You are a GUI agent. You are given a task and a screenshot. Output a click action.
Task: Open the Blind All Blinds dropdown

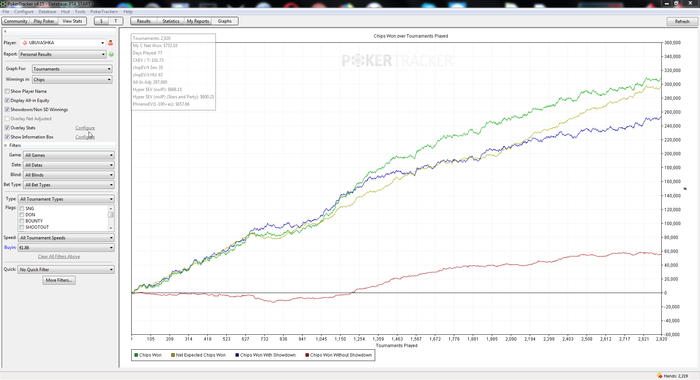coord(68,175)
